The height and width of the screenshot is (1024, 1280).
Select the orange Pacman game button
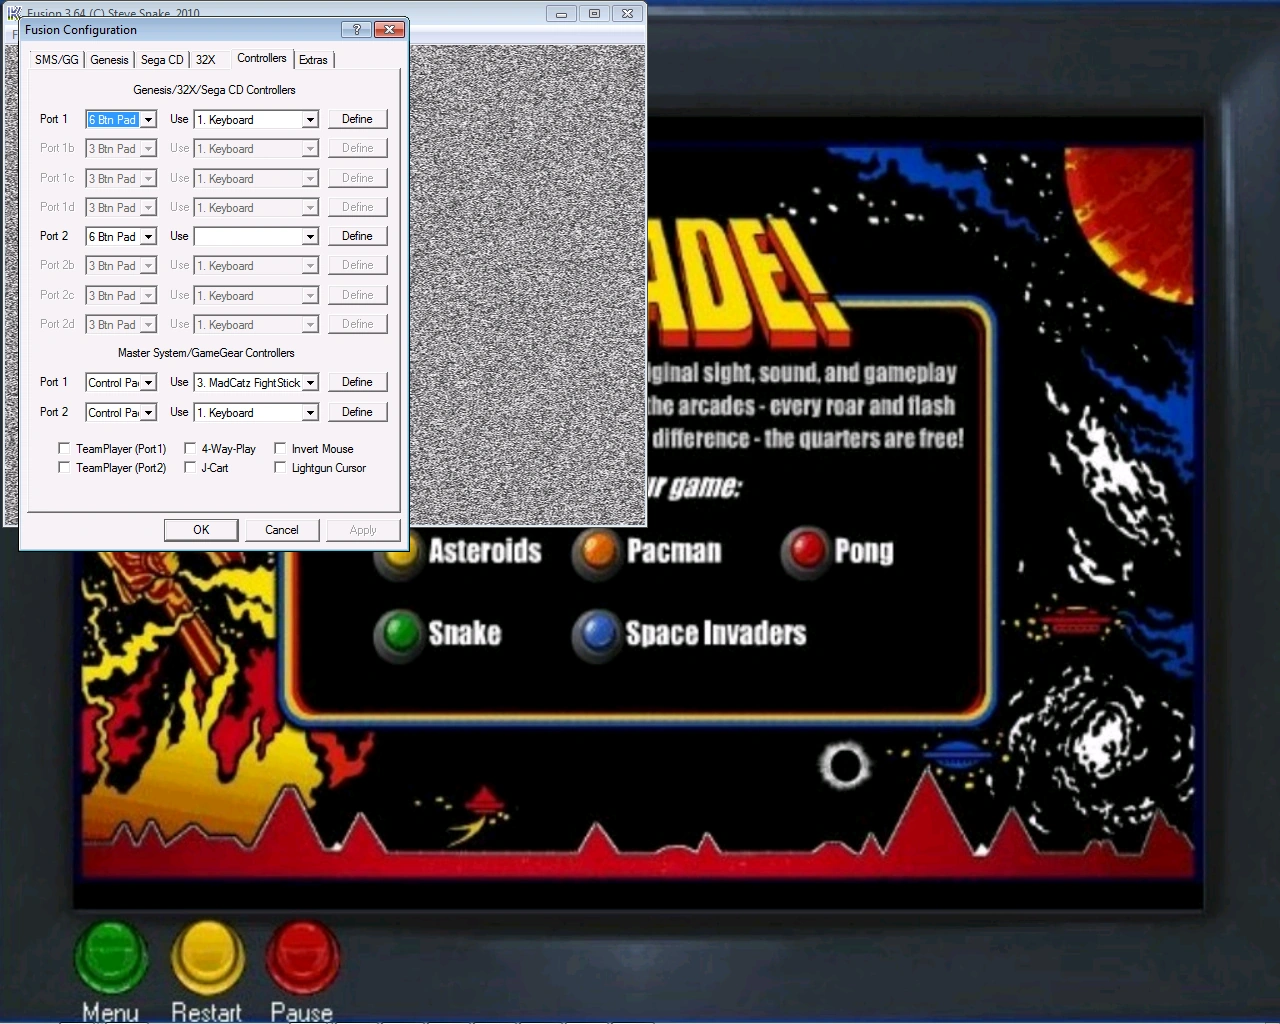pos(598,551)
